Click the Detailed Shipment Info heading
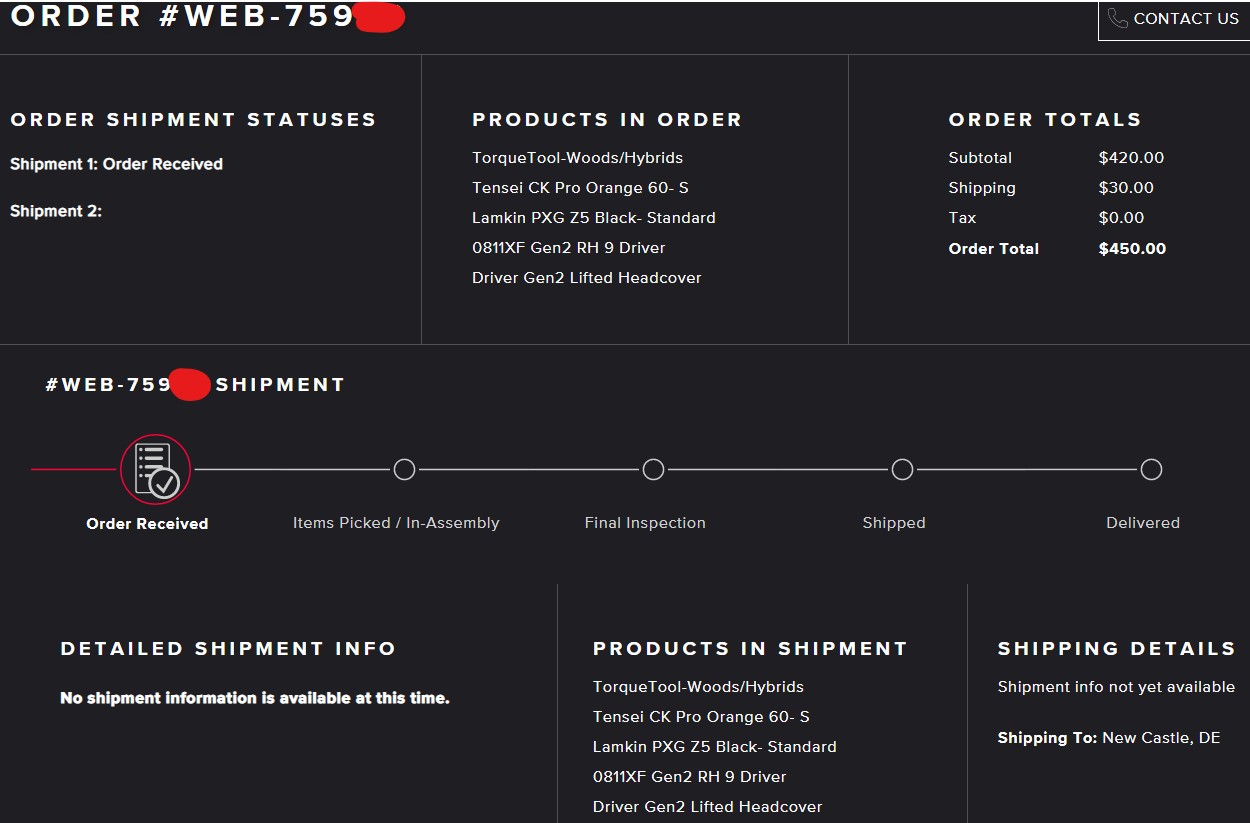 228,649
